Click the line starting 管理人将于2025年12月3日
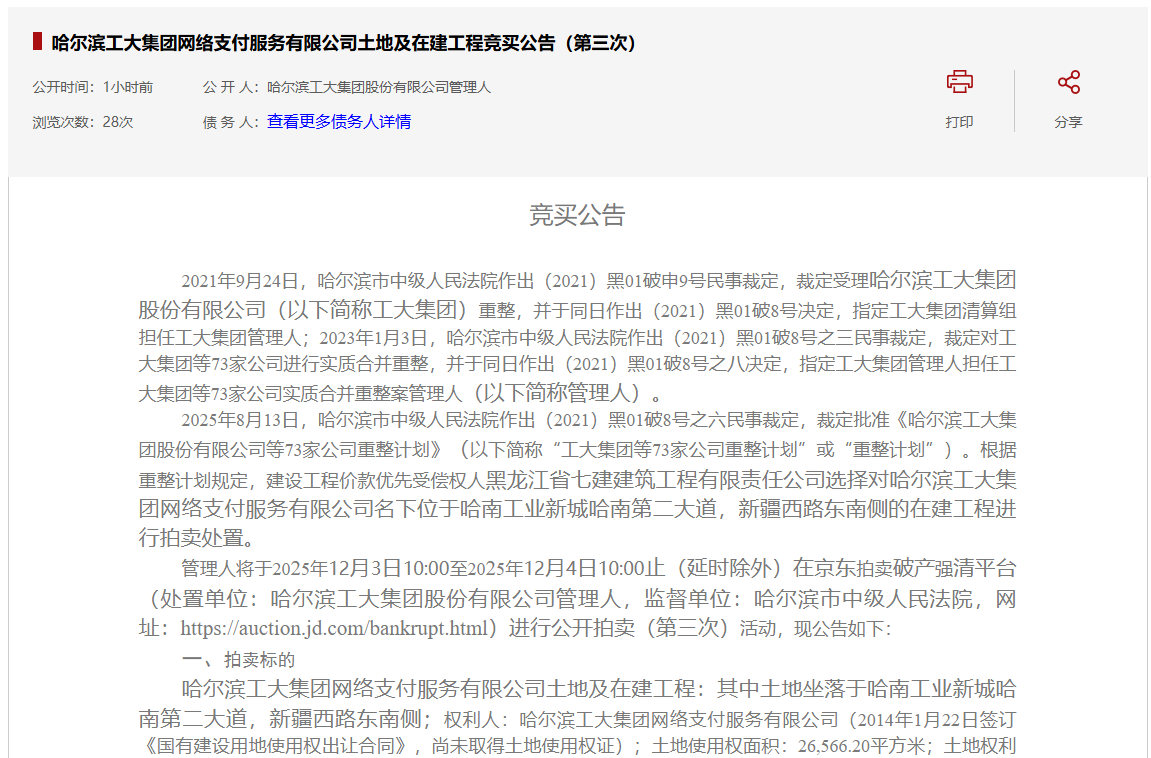The width and height of the screenshot is (1151, 758). click(598, 569)
